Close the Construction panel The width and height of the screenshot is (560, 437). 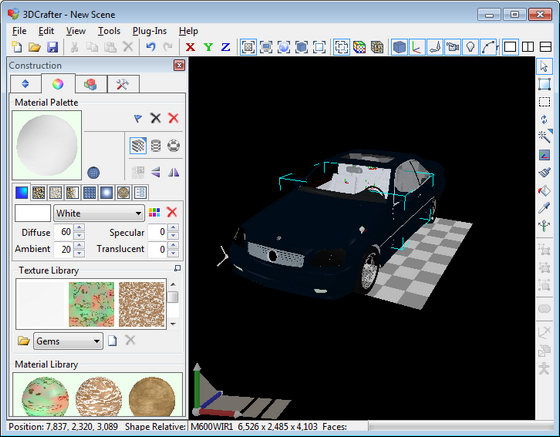[179, 65]
